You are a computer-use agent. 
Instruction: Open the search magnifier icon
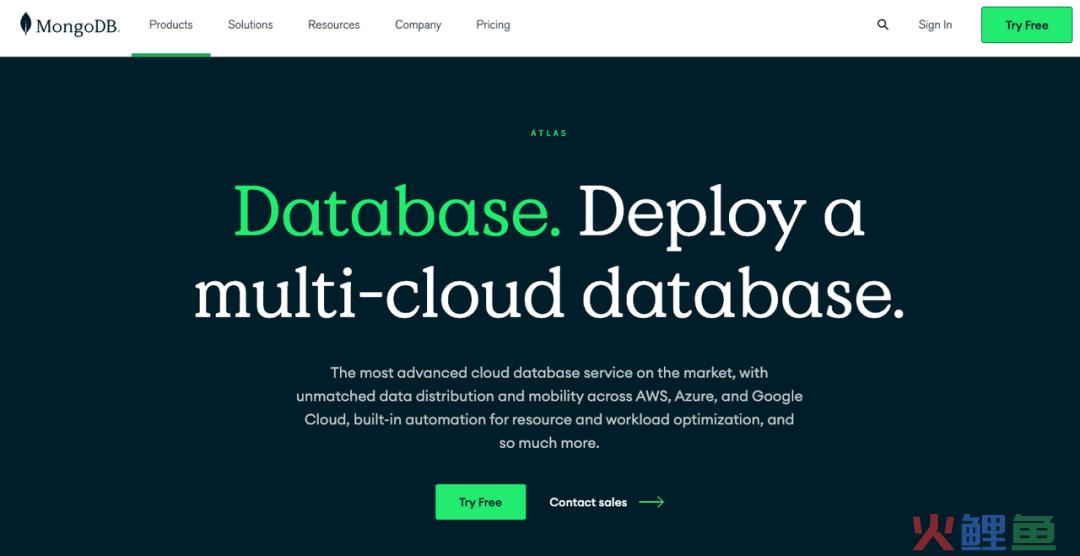(x=882, y=25)
